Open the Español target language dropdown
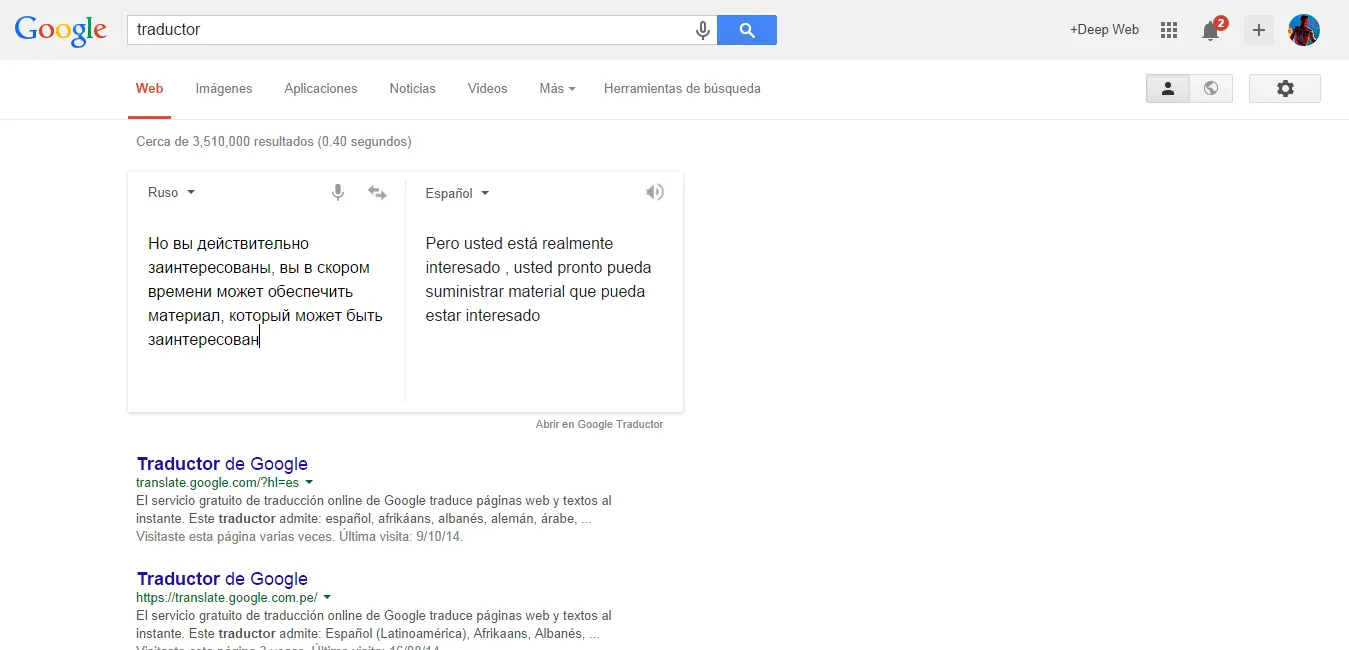This screenshot has height=650, width=1349. coord(457,193)
